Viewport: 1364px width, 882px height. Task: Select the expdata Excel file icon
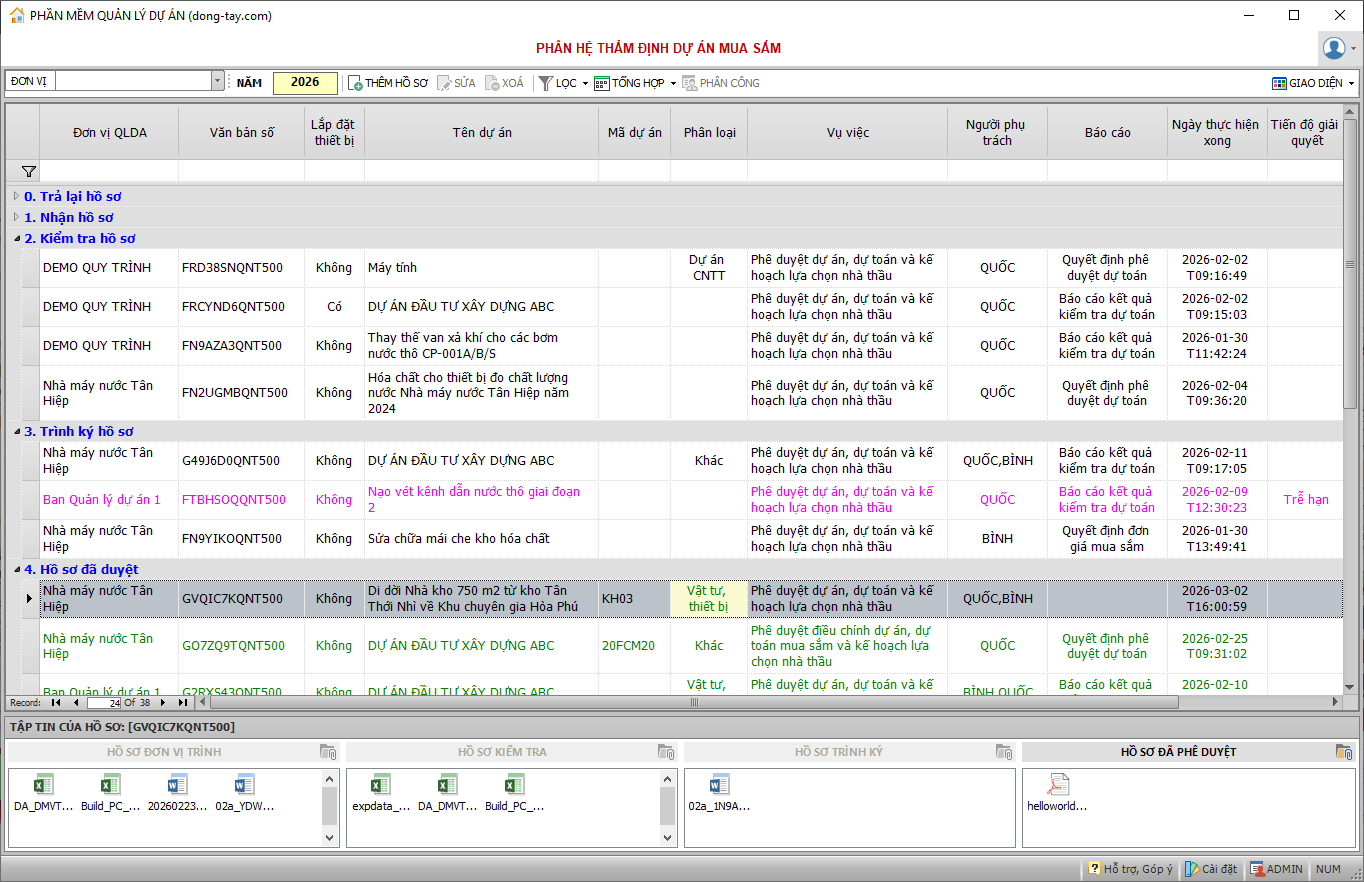pos(380,785)
